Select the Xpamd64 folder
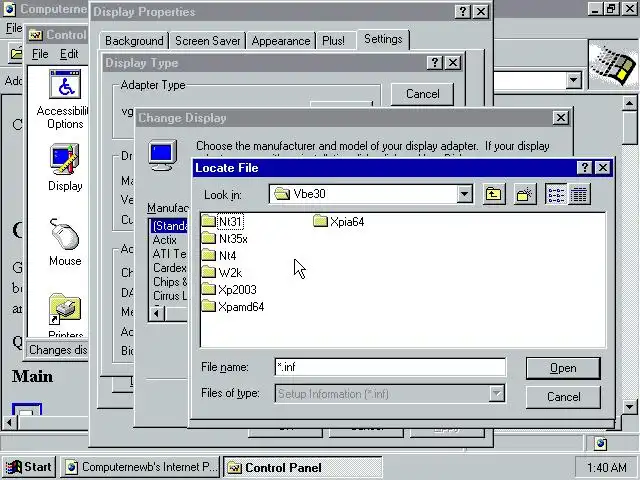The width and height of the screenshot is (640, 480). [x=233, y=307]
